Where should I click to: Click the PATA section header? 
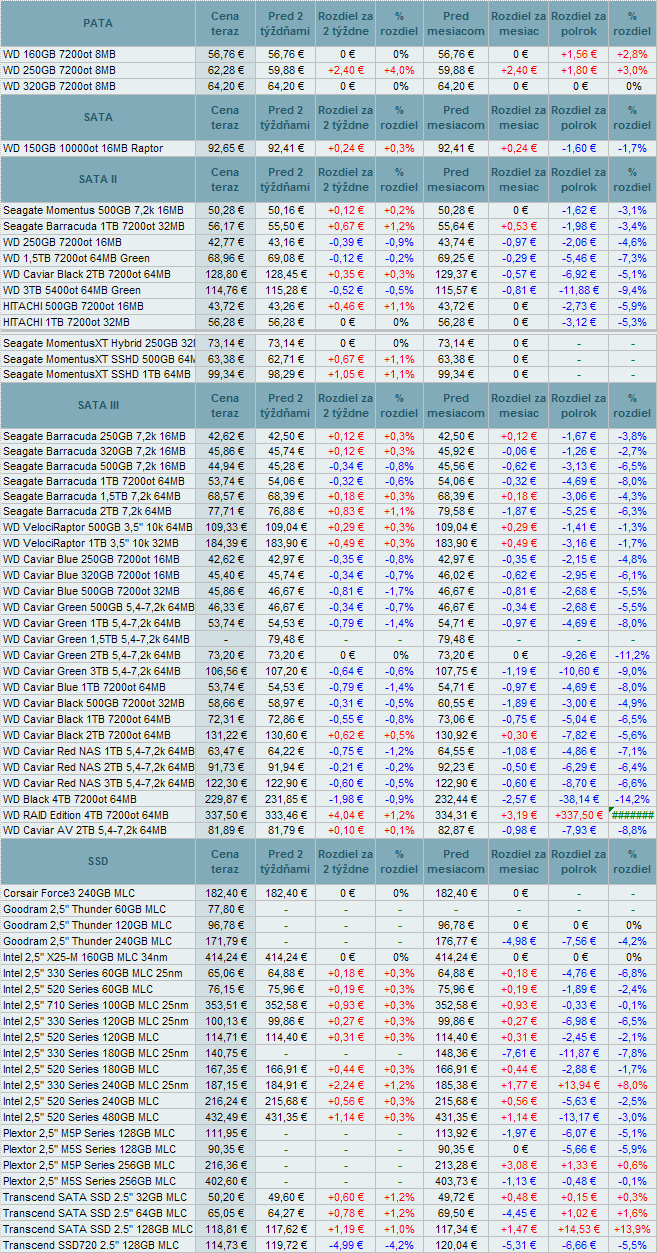(x=98, y=22)
